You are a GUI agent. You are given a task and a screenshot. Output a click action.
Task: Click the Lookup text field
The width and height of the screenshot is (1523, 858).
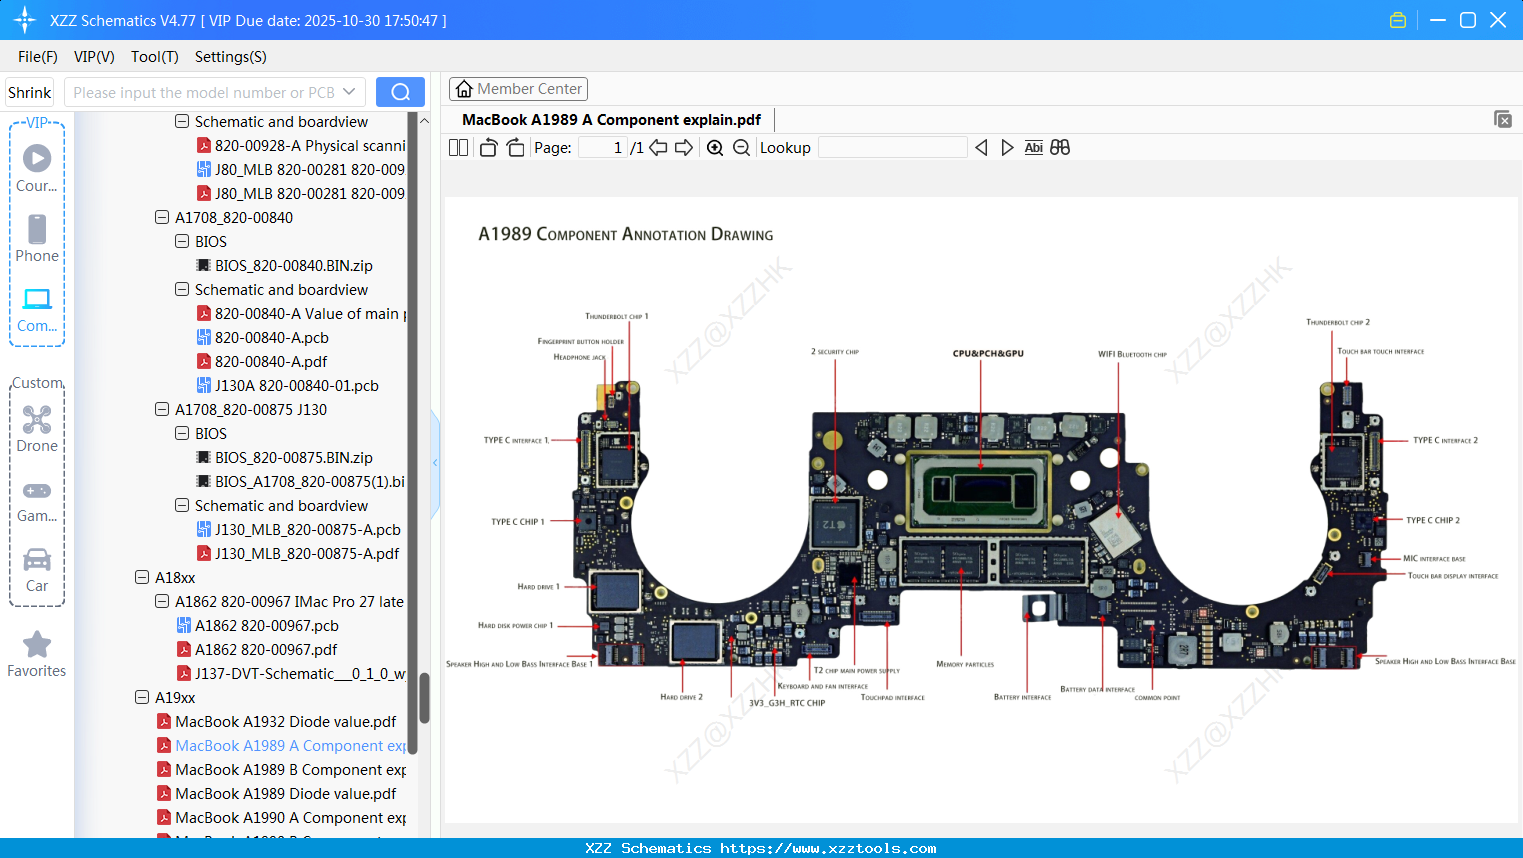click(x=892, y=148)
